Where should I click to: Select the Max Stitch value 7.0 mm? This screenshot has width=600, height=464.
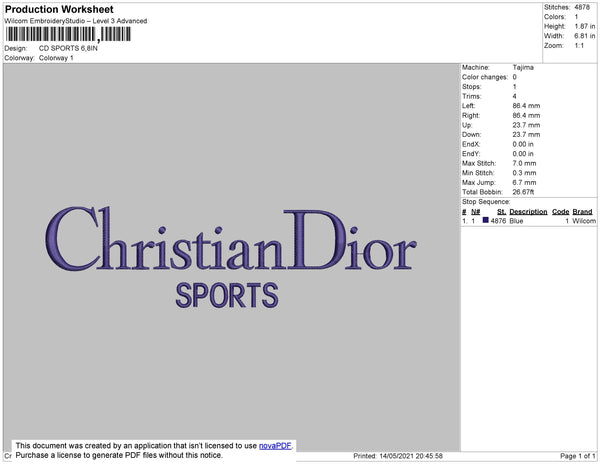[524, 163]
